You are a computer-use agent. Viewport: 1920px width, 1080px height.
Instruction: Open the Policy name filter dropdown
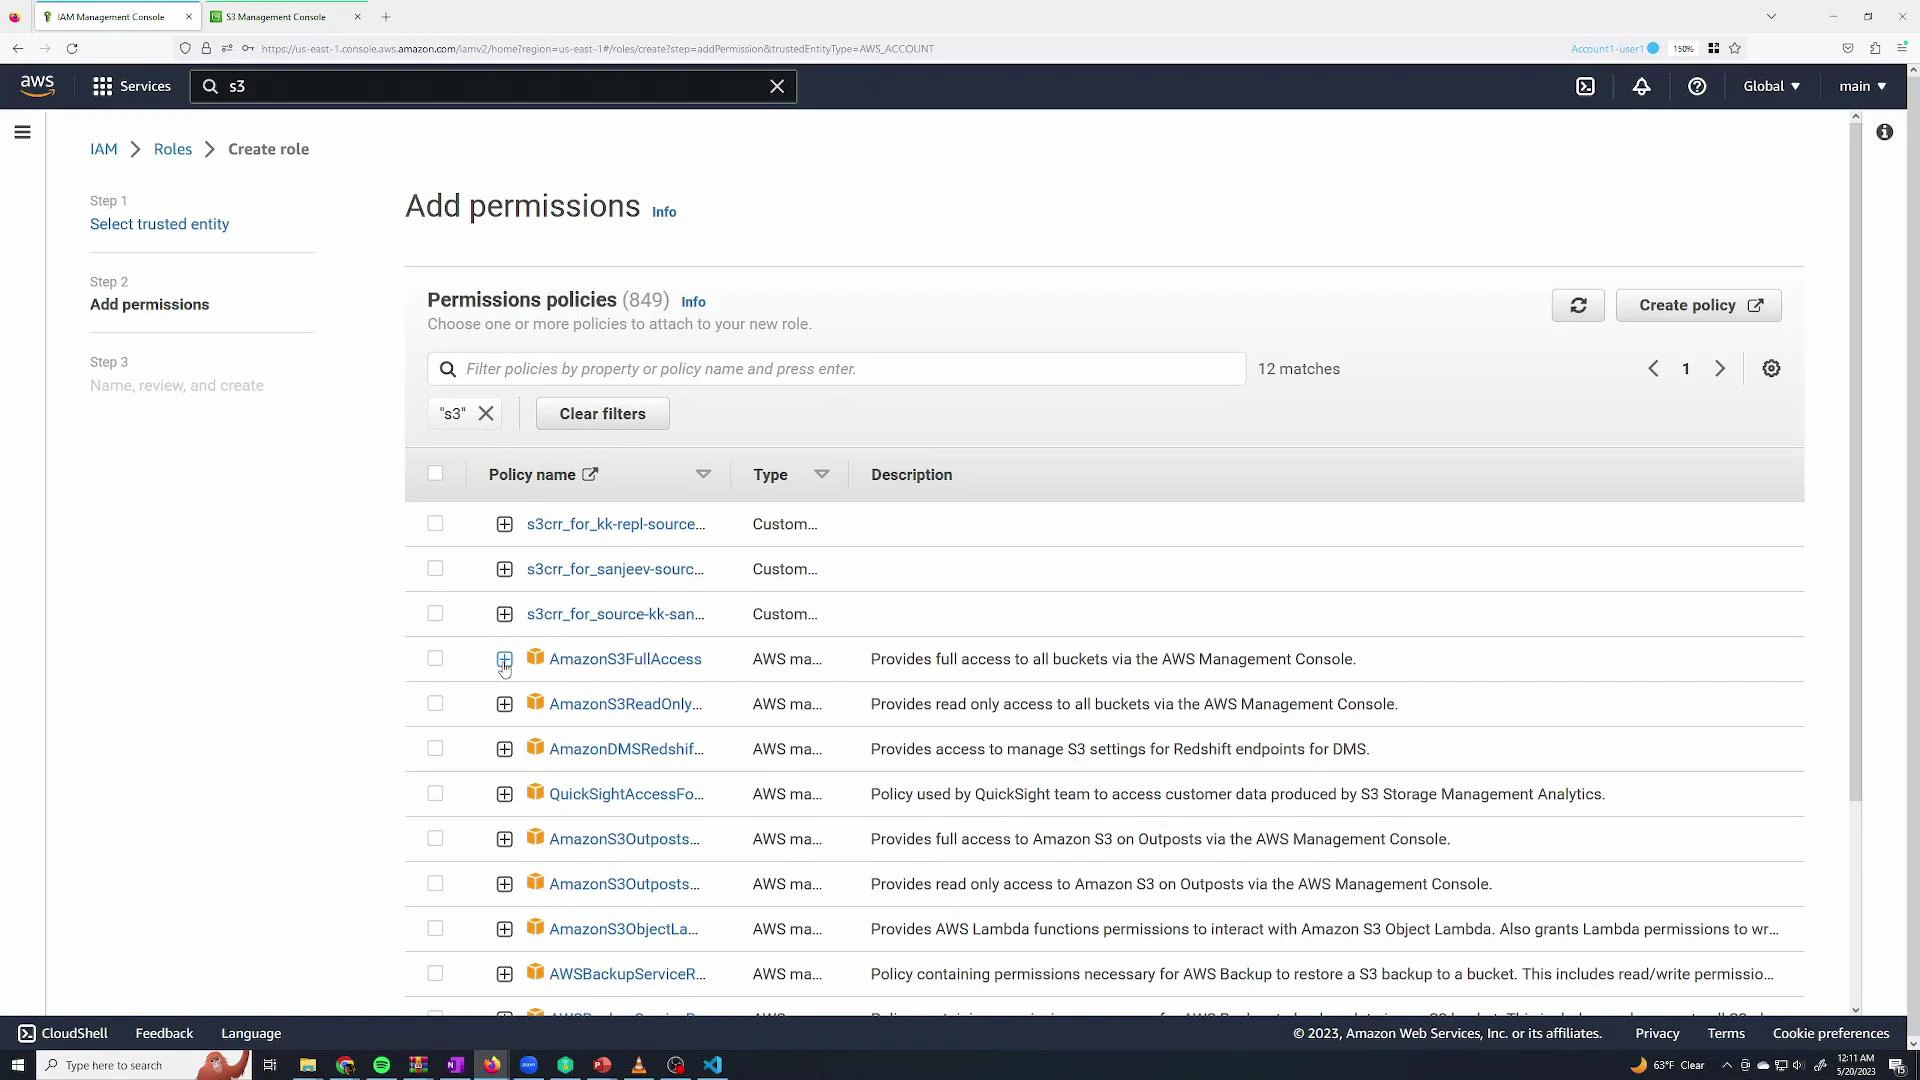point(704,474)
